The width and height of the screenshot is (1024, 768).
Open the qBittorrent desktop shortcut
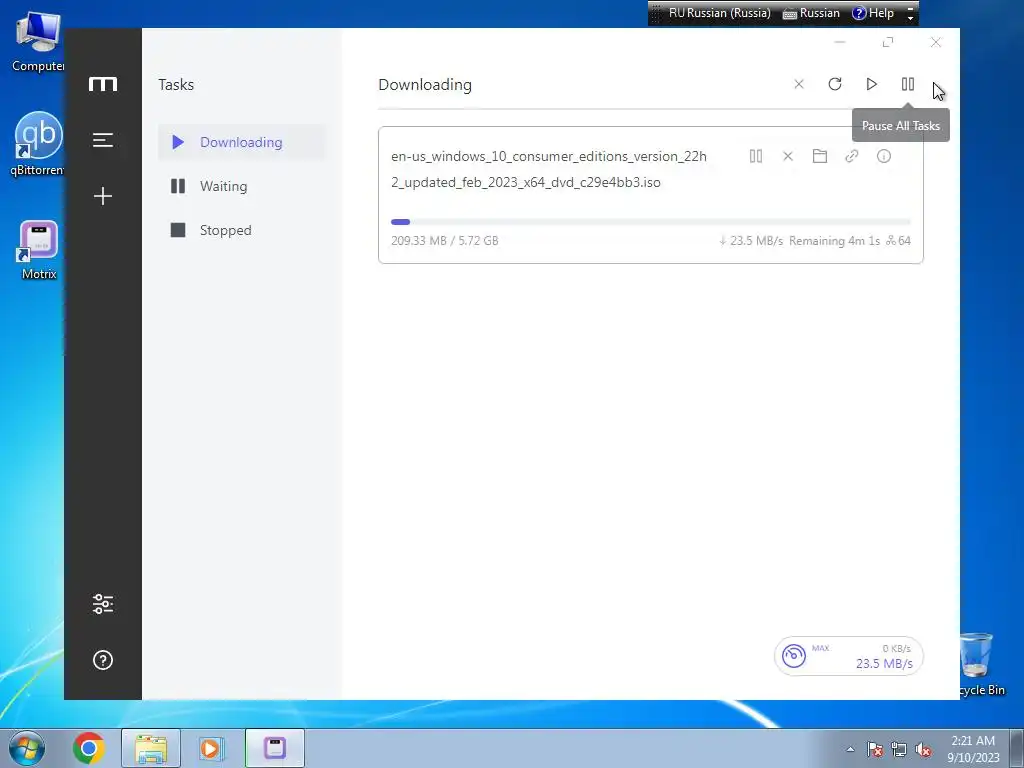[x=38, y=144]
